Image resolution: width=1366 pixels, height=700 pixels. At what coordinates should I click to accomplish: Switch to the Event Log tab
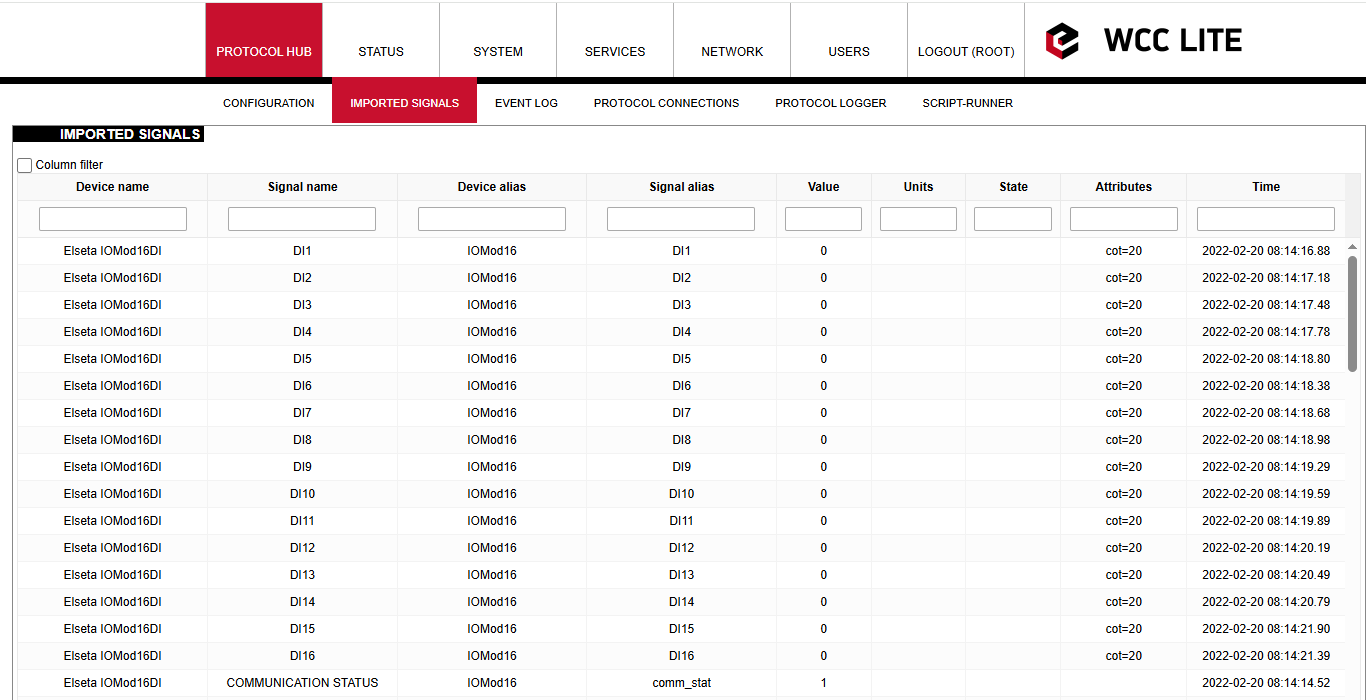[526, 103]
